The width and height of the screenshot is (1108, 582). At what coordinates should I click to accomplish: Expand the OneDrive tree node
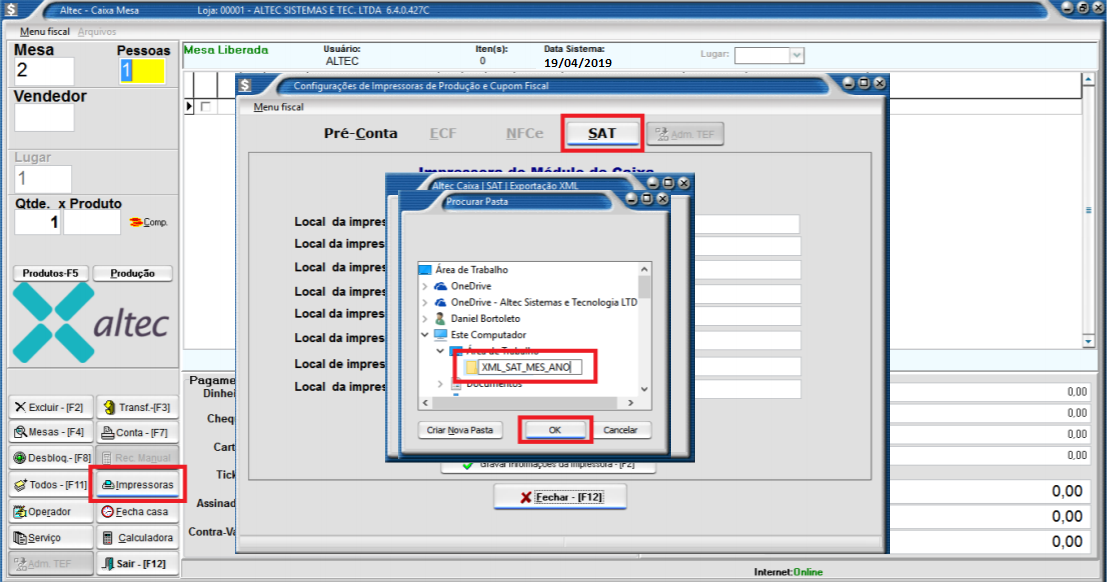(425, 286)
